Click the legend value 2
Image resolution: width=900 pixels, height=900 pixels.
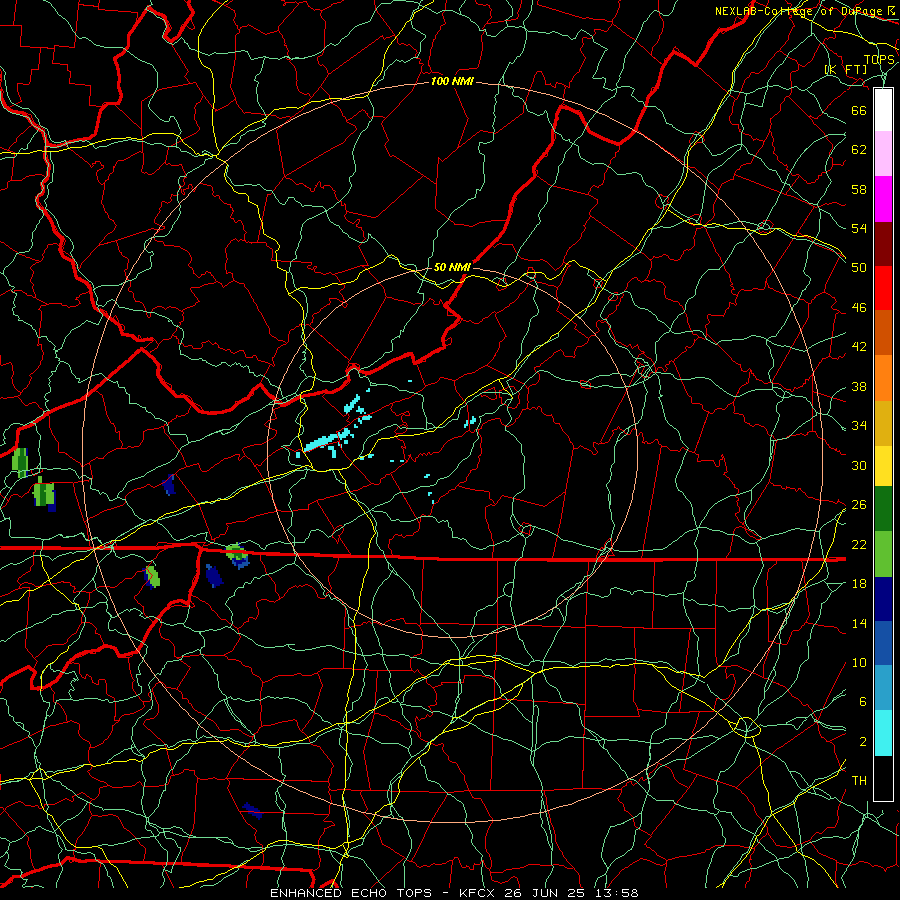863,742
